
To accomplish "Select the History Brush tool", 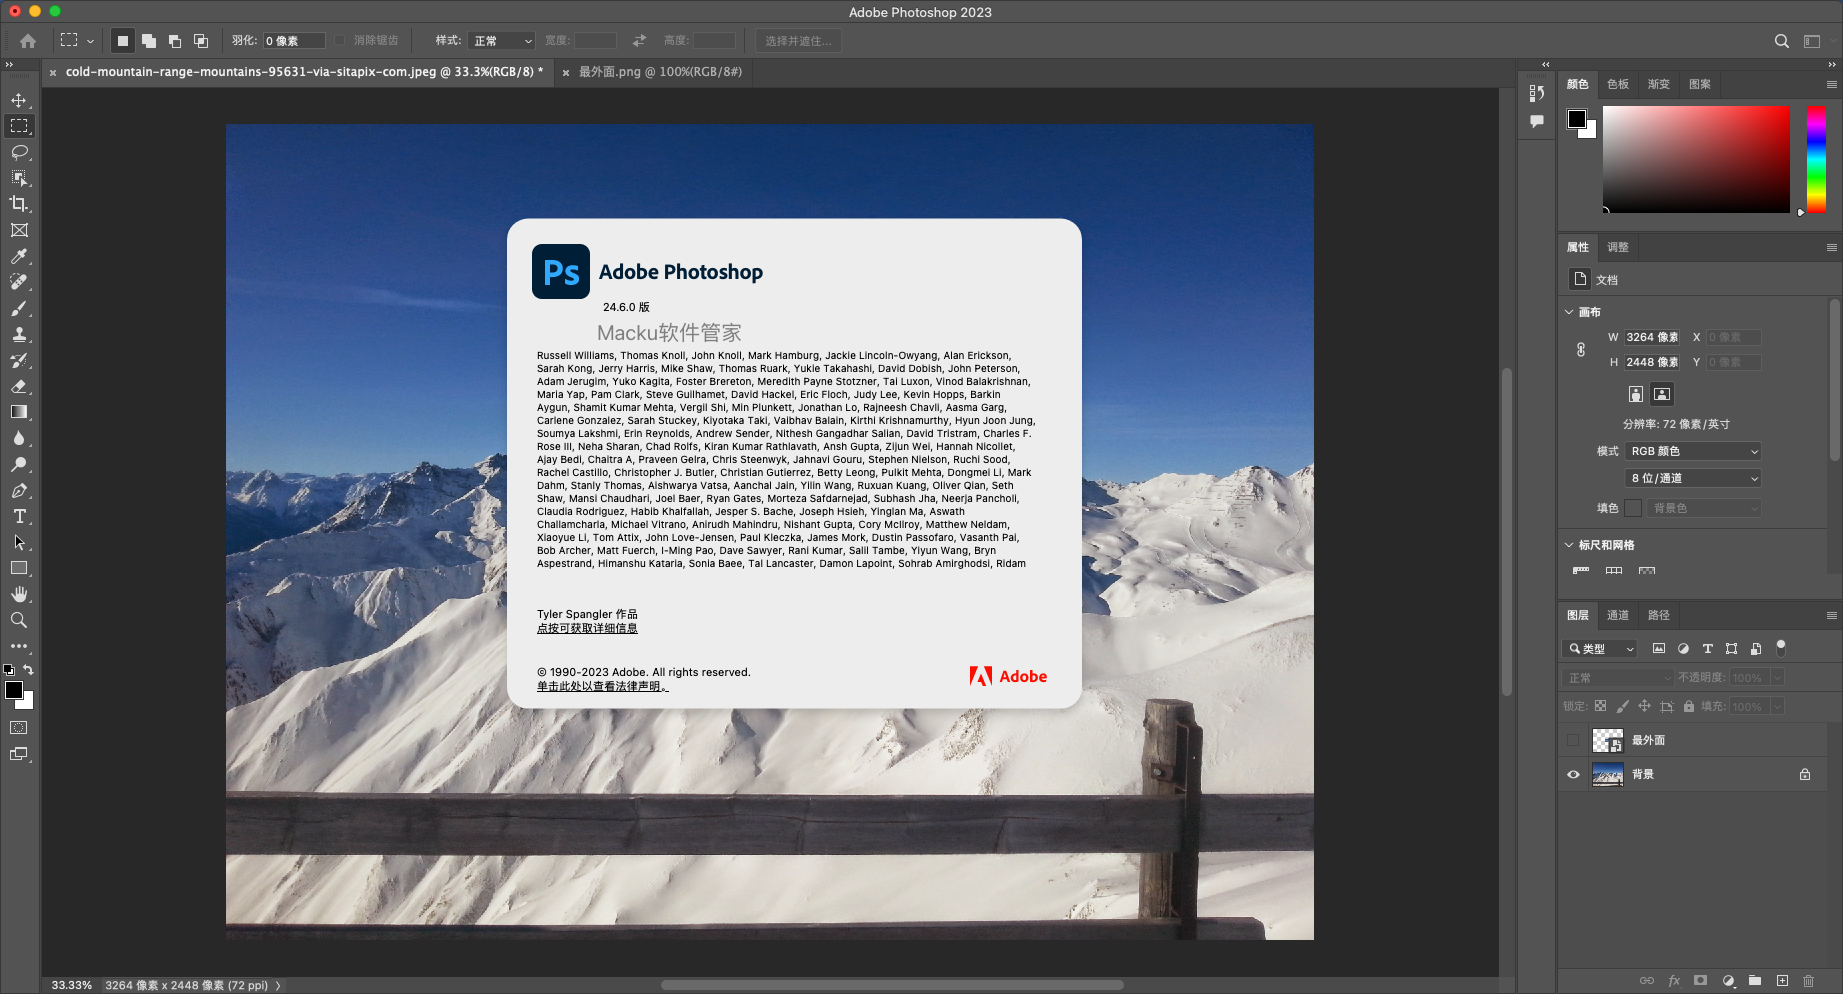I will tap(19, 360).
